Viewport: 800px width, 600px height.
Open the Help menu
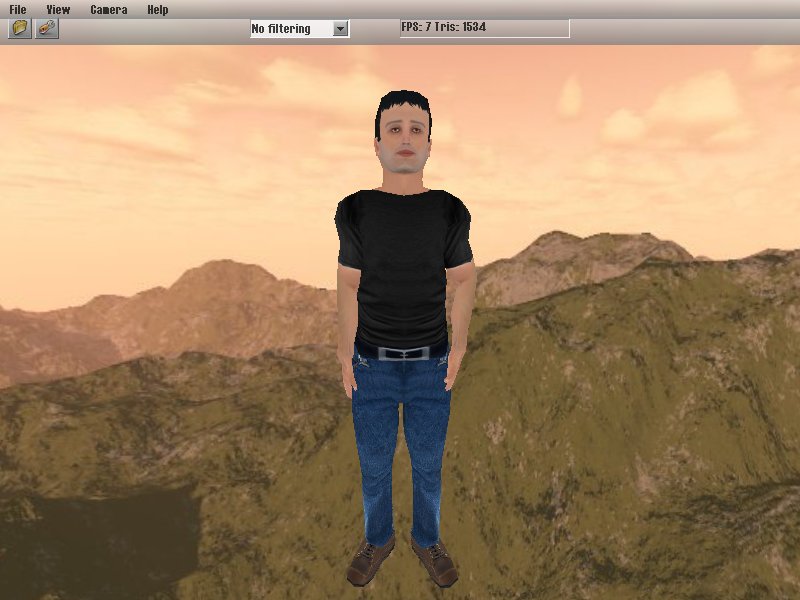158,10
